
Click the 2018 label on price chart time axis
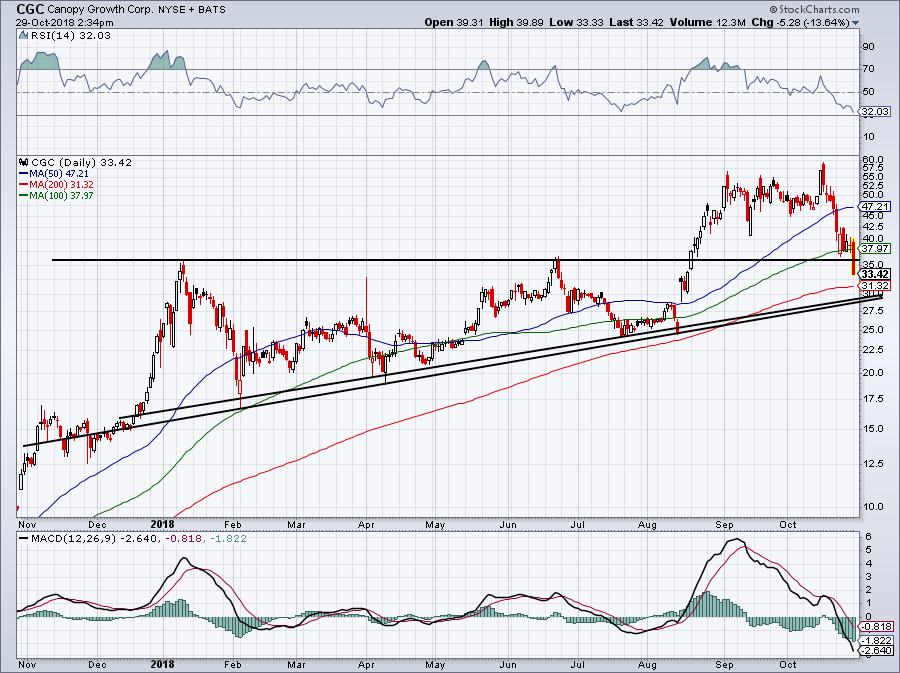162,524
